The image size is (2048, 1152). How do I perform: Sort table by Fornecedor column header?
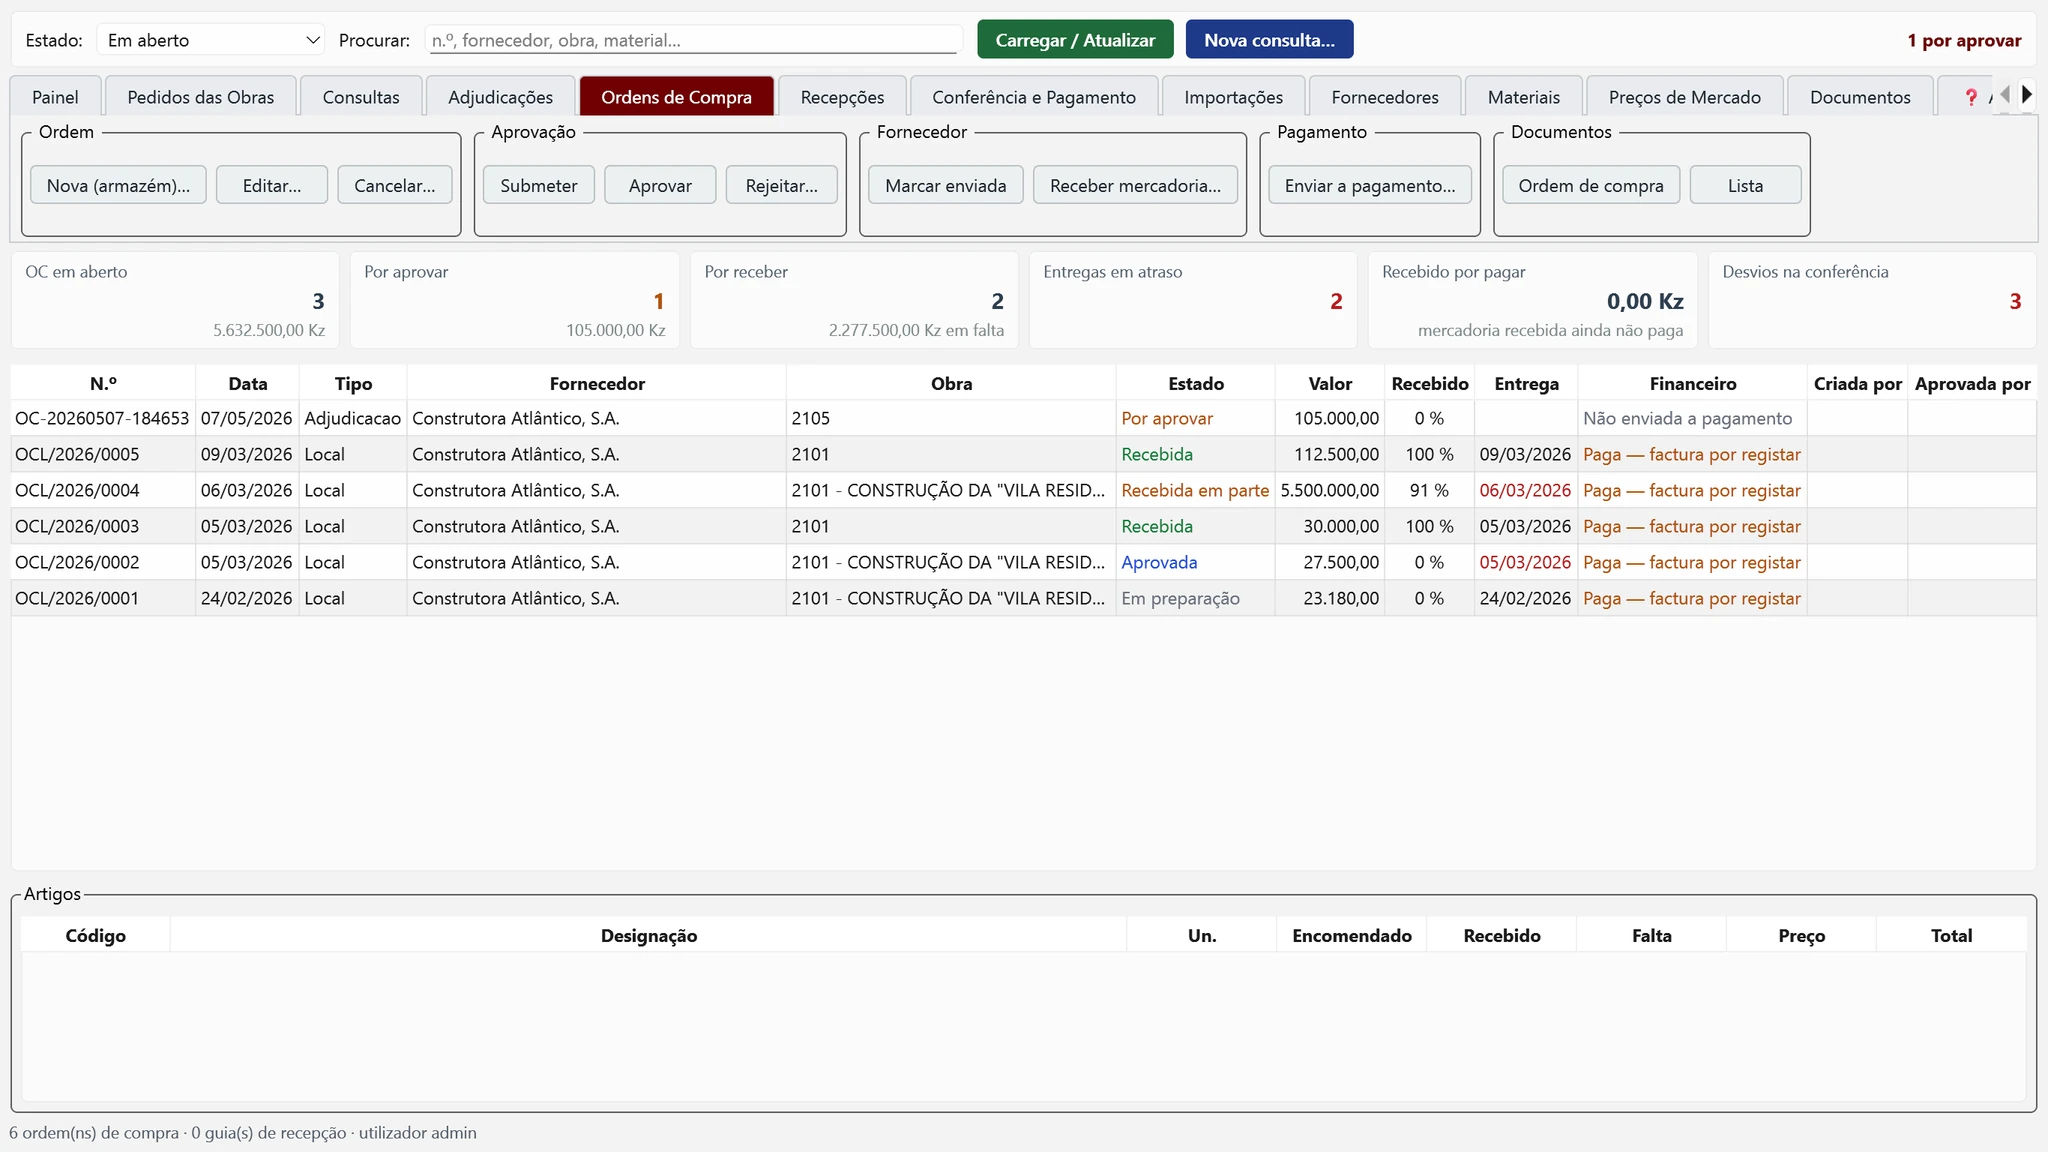tap(597, 383)
